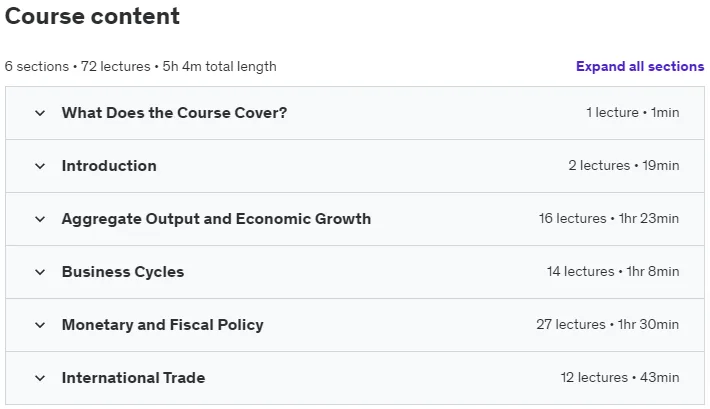Open the chevron next to Business Cycles
The height and width of the screenshot is (409, 710).
click(x=40, y=272)
